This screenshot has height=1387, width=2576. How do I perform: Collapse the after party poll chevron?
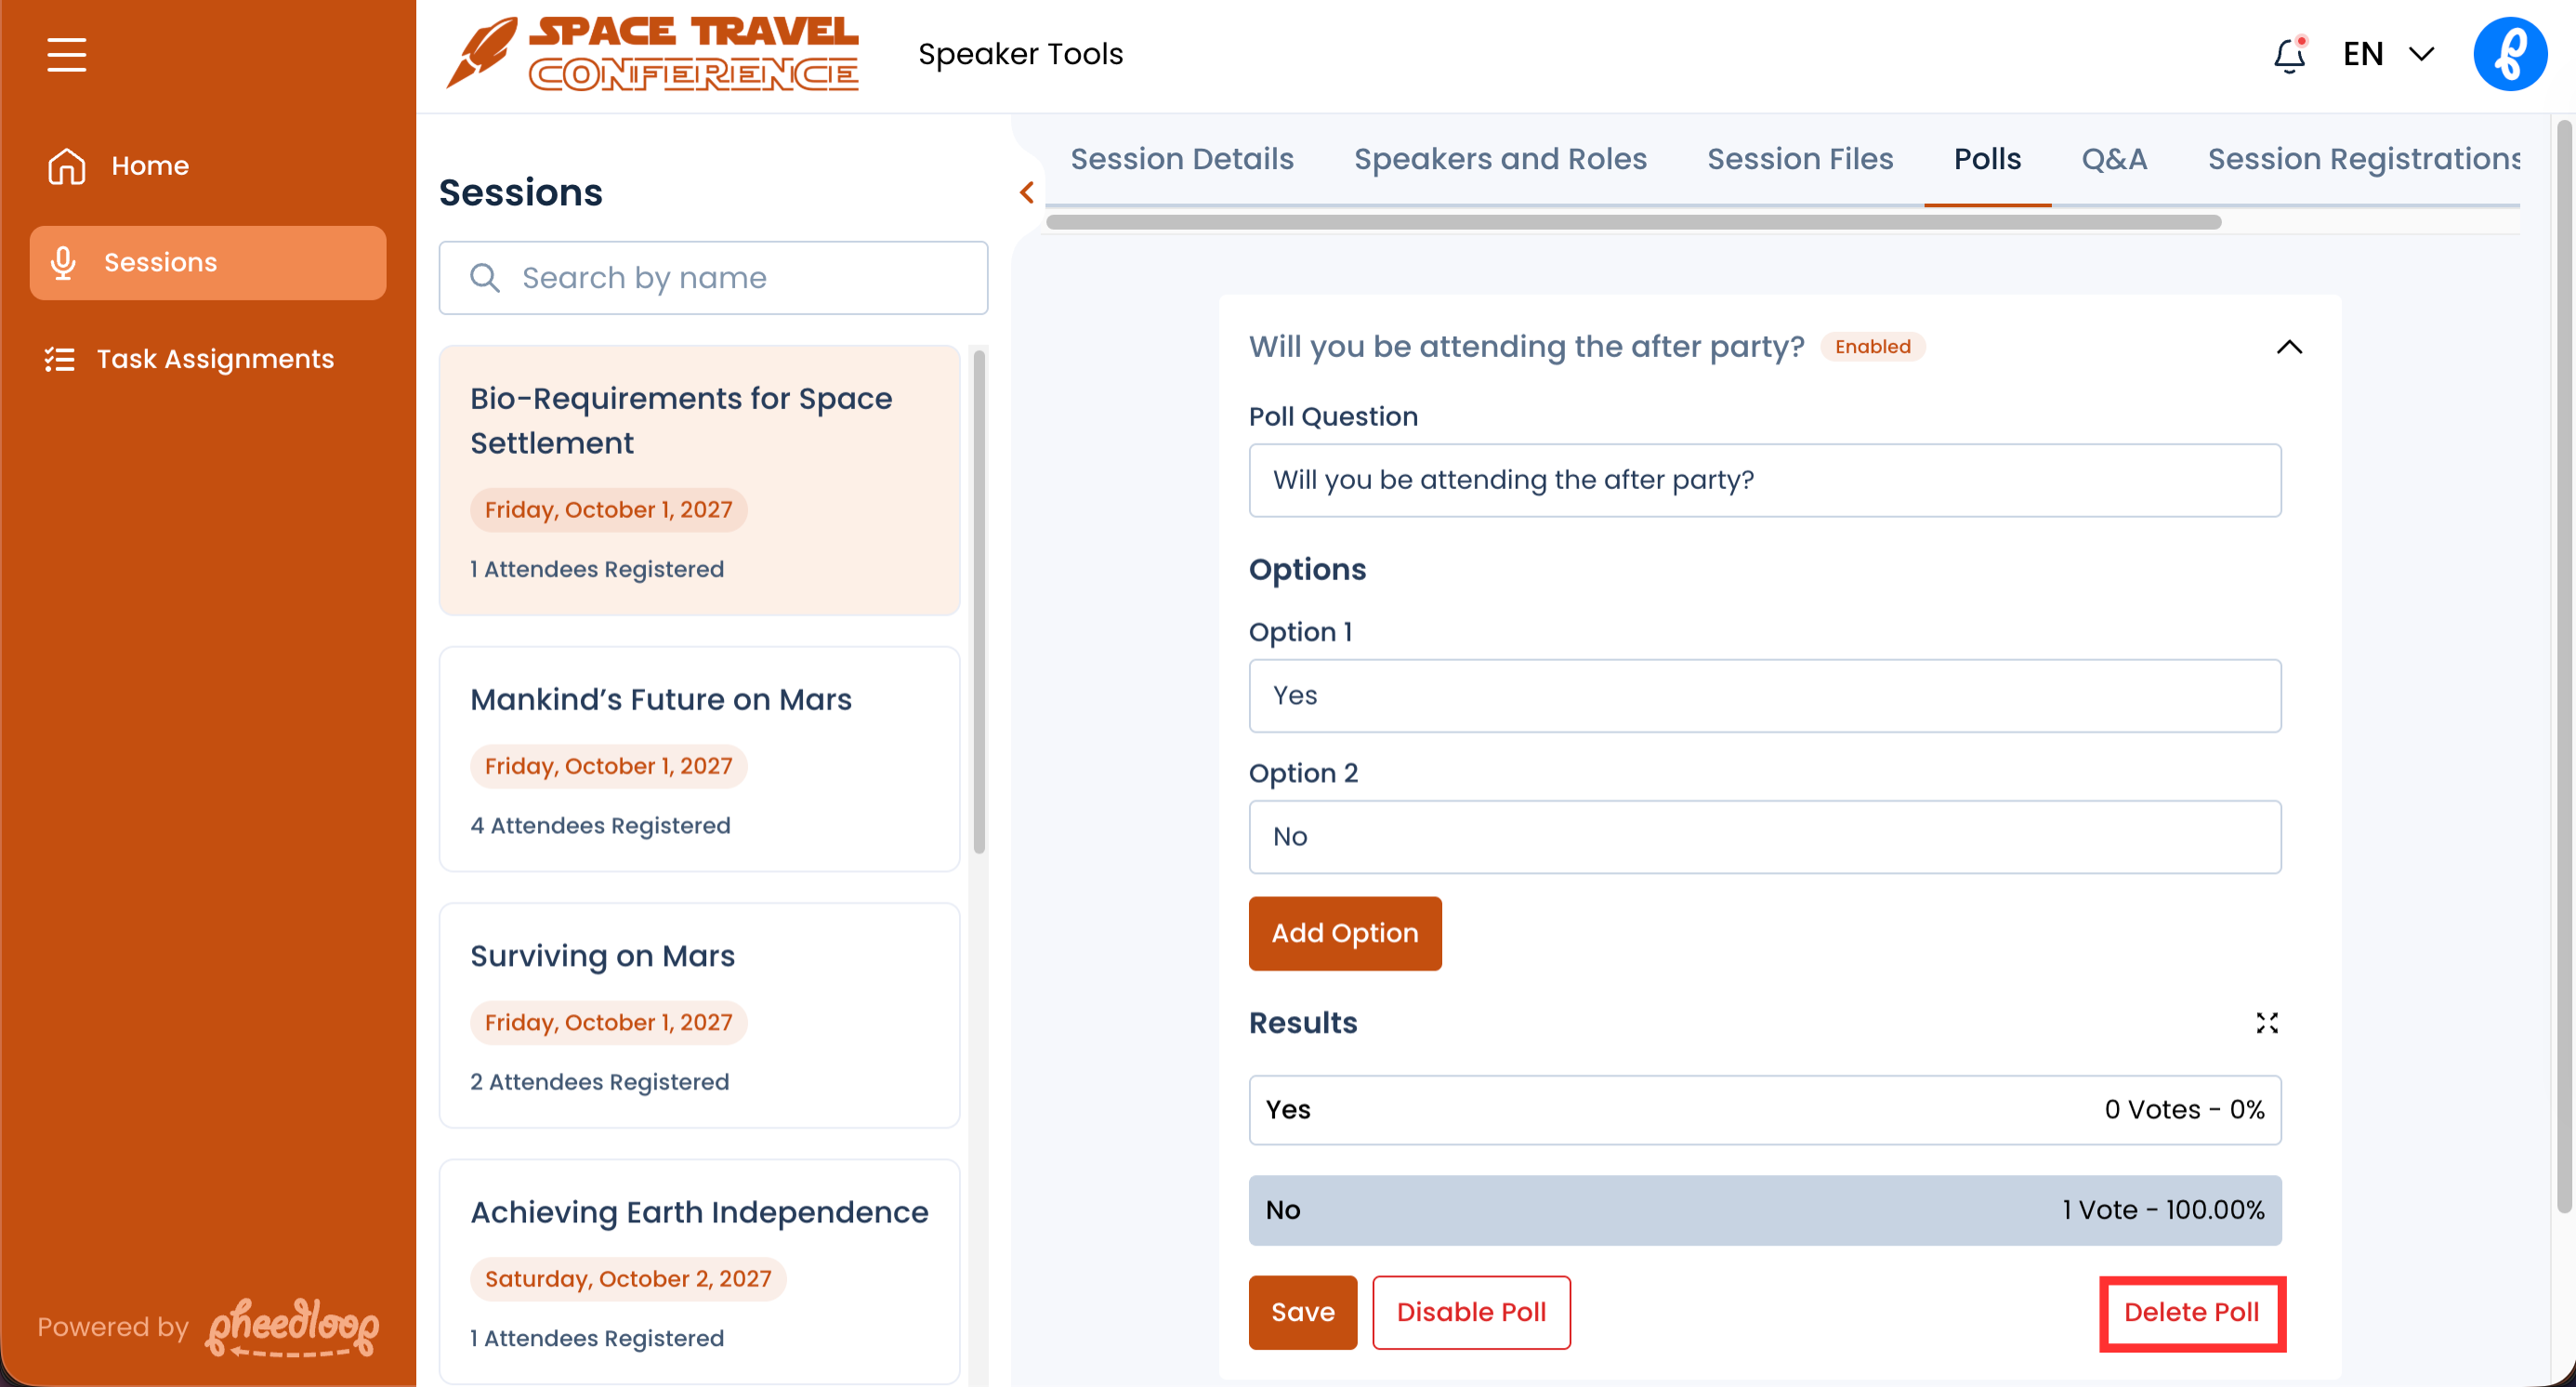tap(2288, 347)
